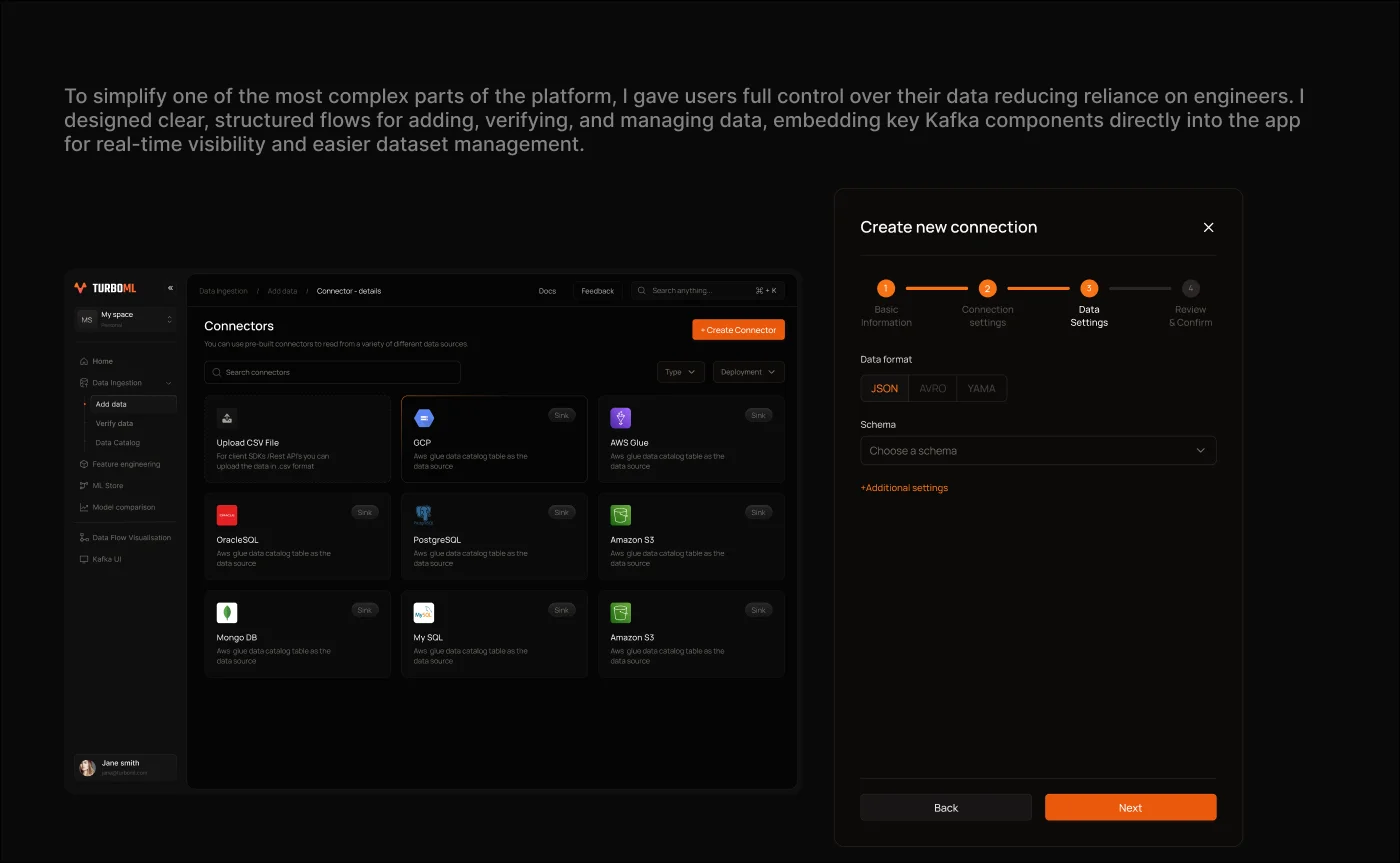Click the ML Store sidebar icon
Image resolution: width=1400 pixels, height=863 pixels.
tap(84, 486)
